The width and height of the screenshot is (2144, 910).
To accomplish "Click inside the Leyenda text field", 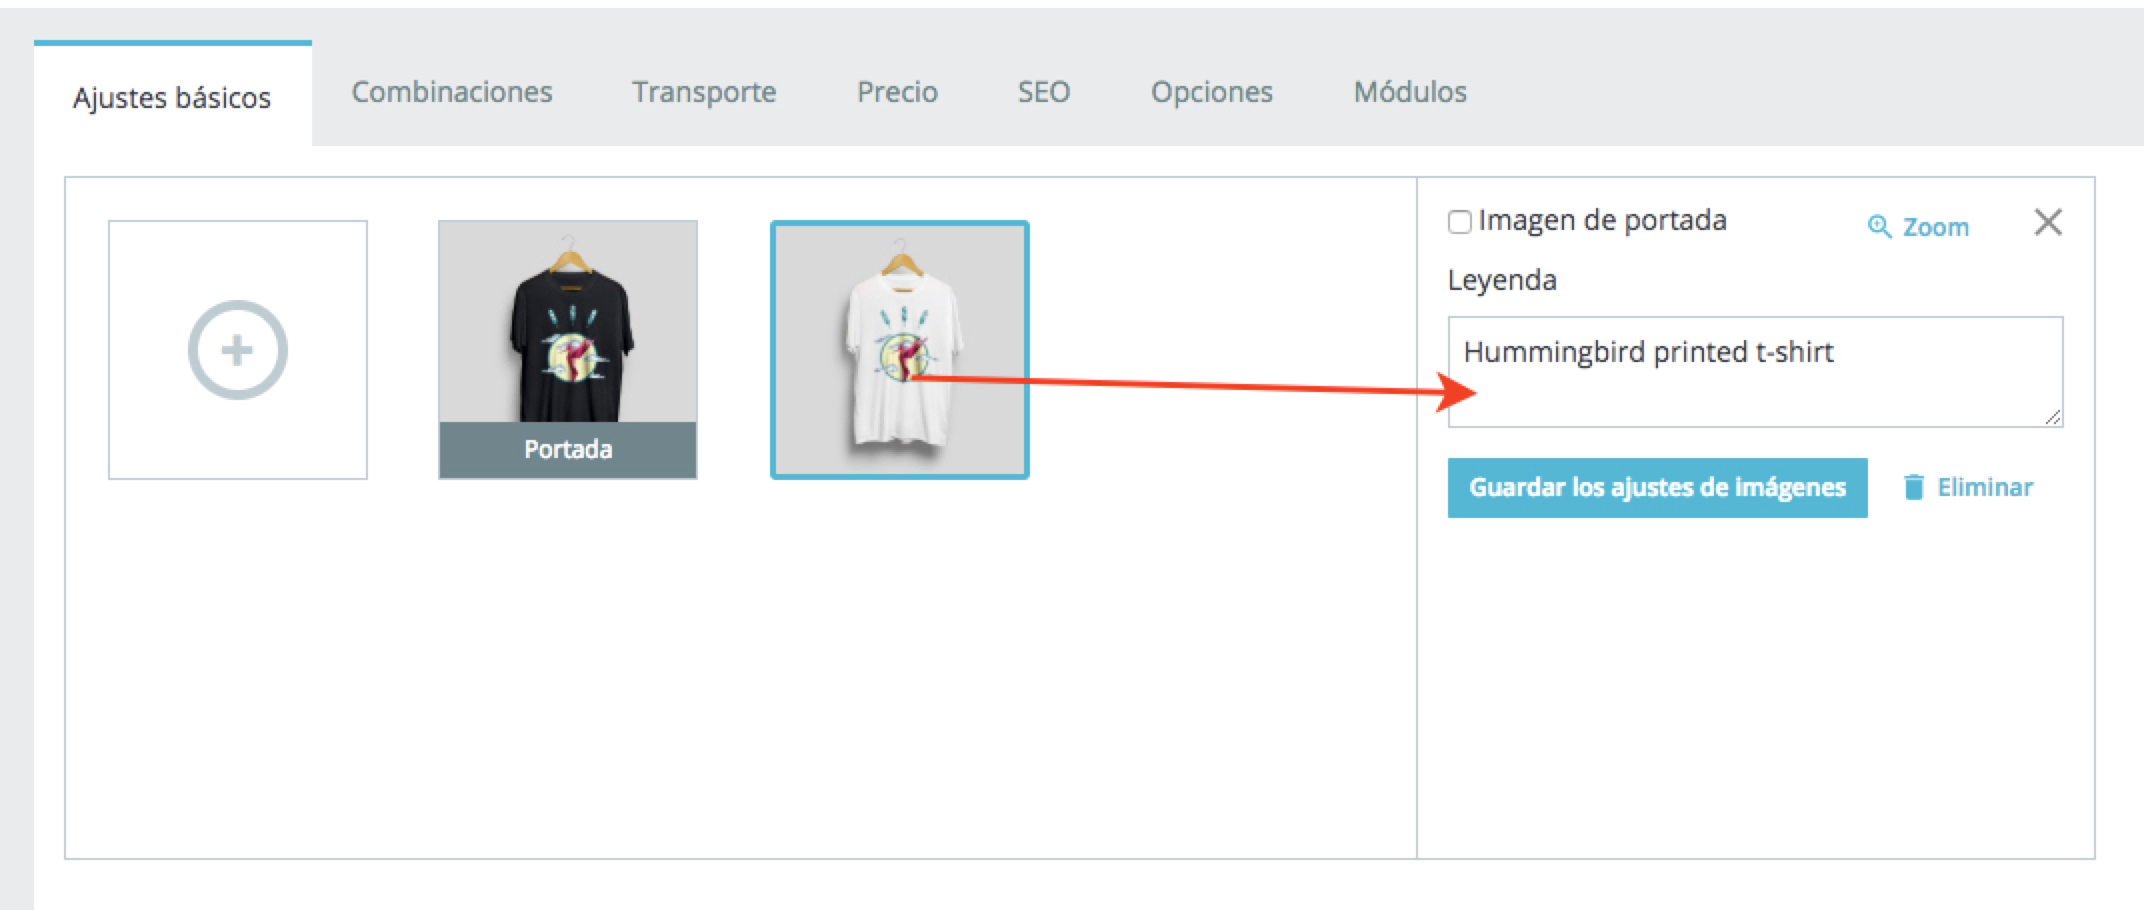I will (x=1755, y=372).
